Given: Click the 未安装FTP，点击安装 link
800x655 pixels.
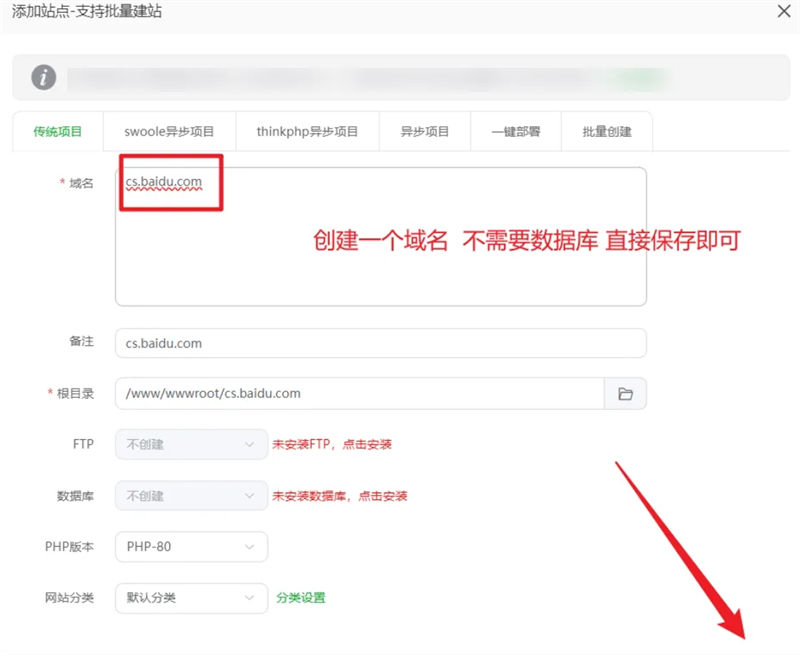Looking at the screenshot, I should point(332,444).
